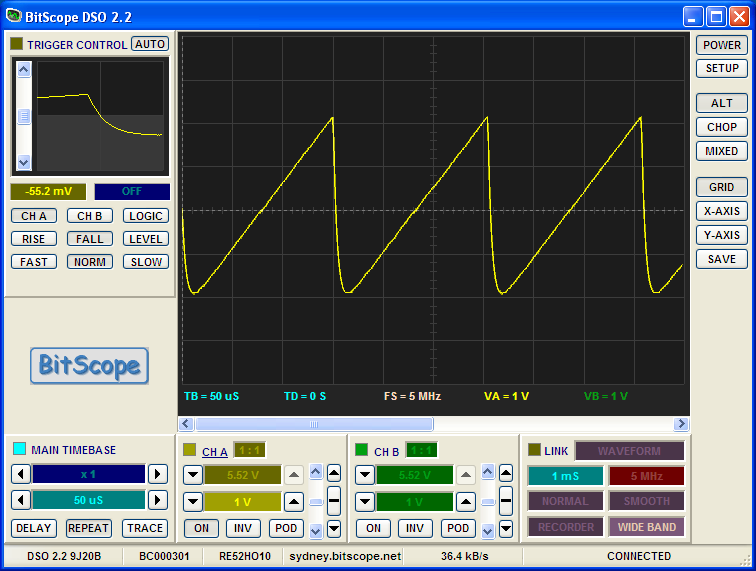This screenshot has height=571, width=756.
Task: Click the DELAY timebase button
Action: tap(34, 528)
